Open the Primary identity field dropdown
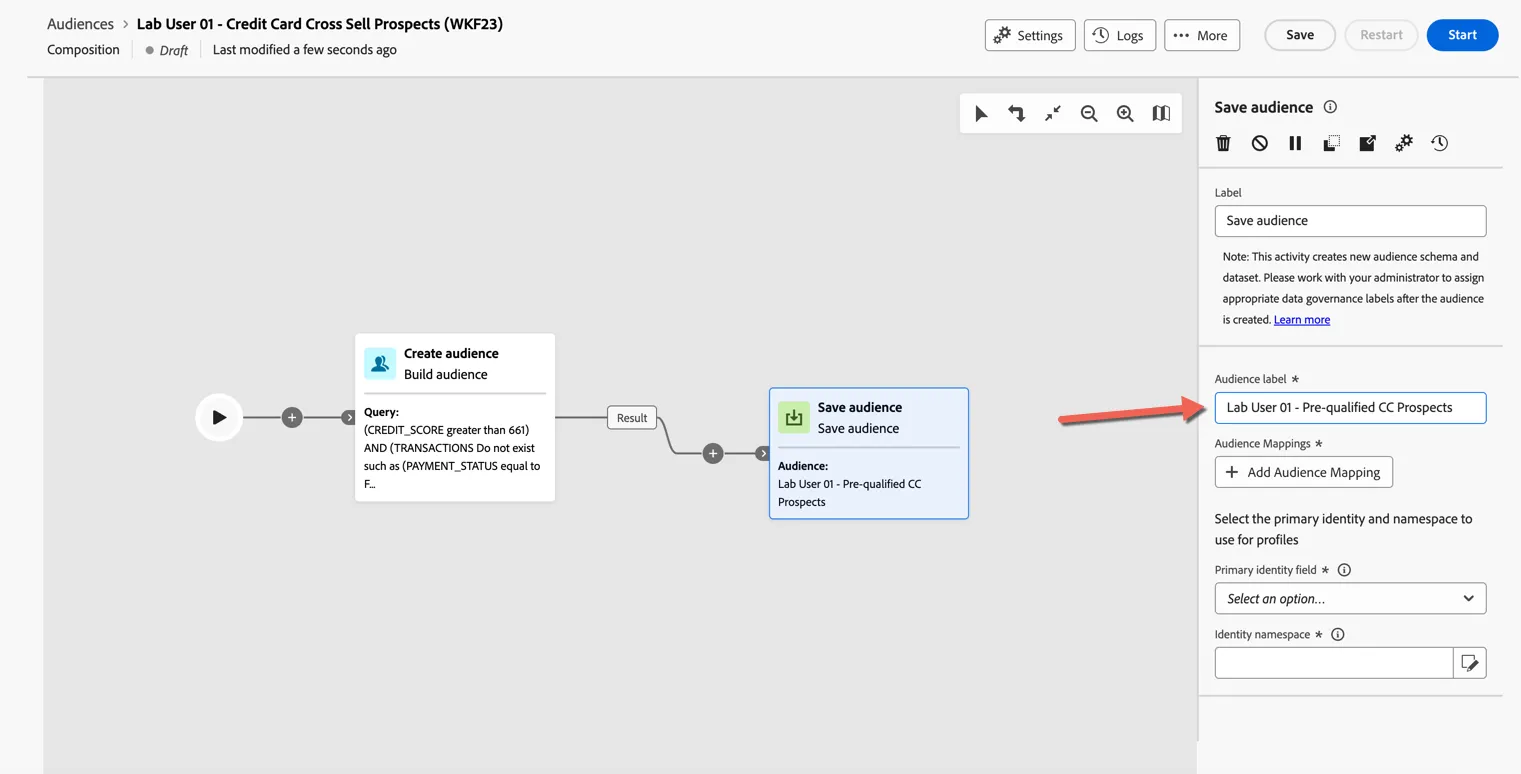 tap(1350, 598)
